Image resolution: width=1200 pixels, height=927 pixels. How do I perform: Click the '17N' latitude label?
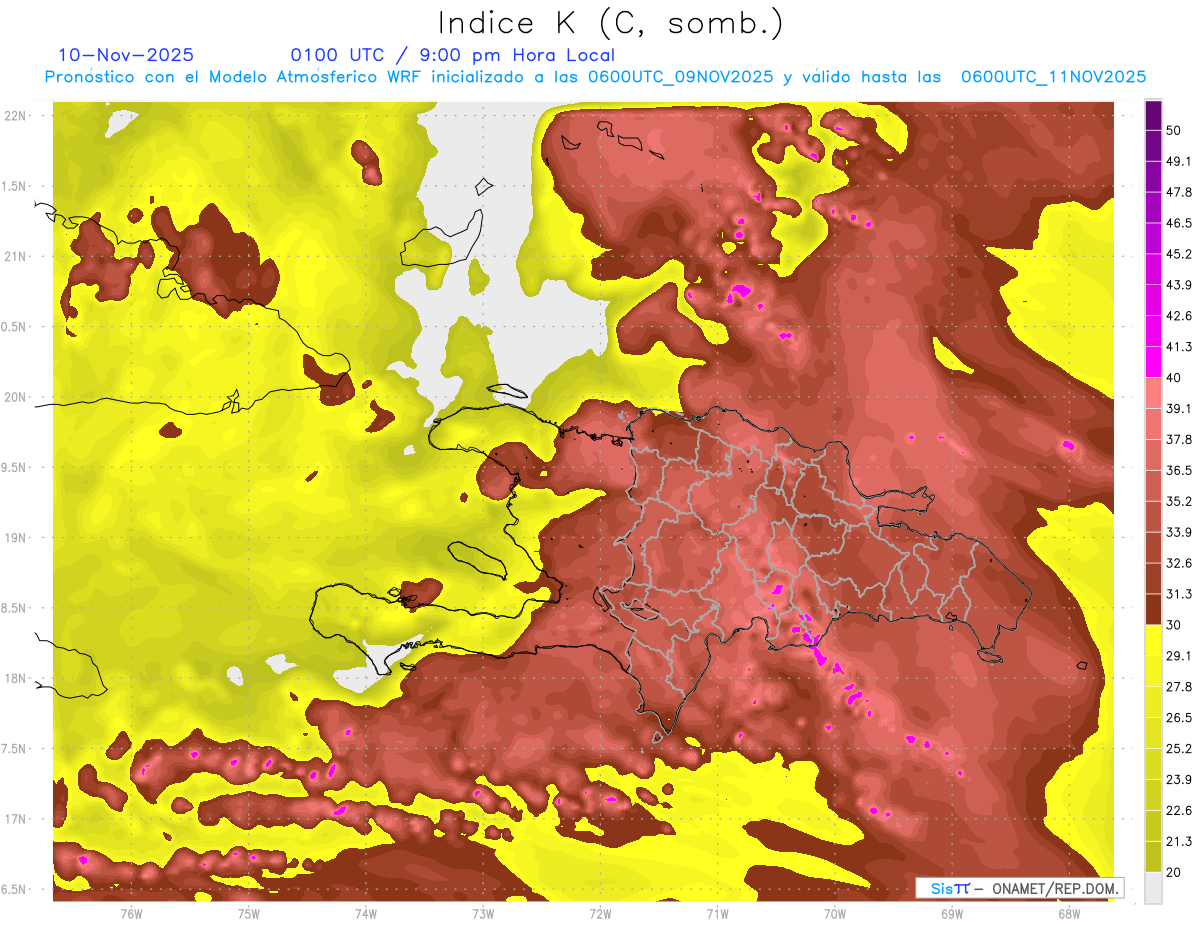pyautogui.click(x=15, y=819)
